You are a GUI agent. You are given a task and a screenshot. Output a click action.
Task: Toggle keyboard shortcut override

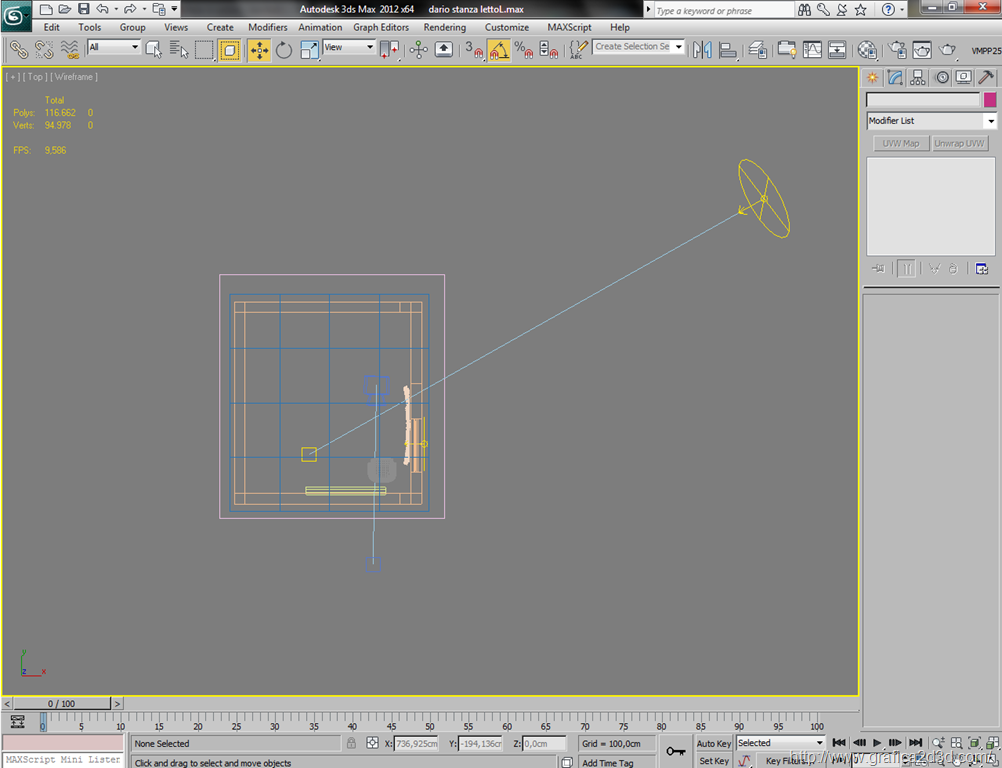(x=443, y=50)
